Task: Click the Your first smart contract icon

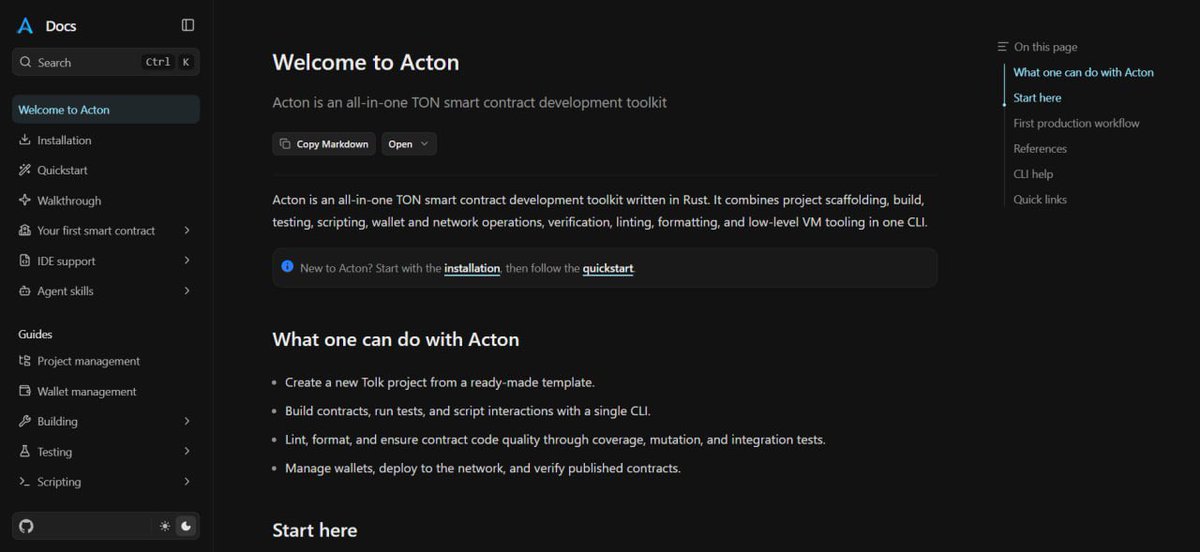Action: [25, 230]
